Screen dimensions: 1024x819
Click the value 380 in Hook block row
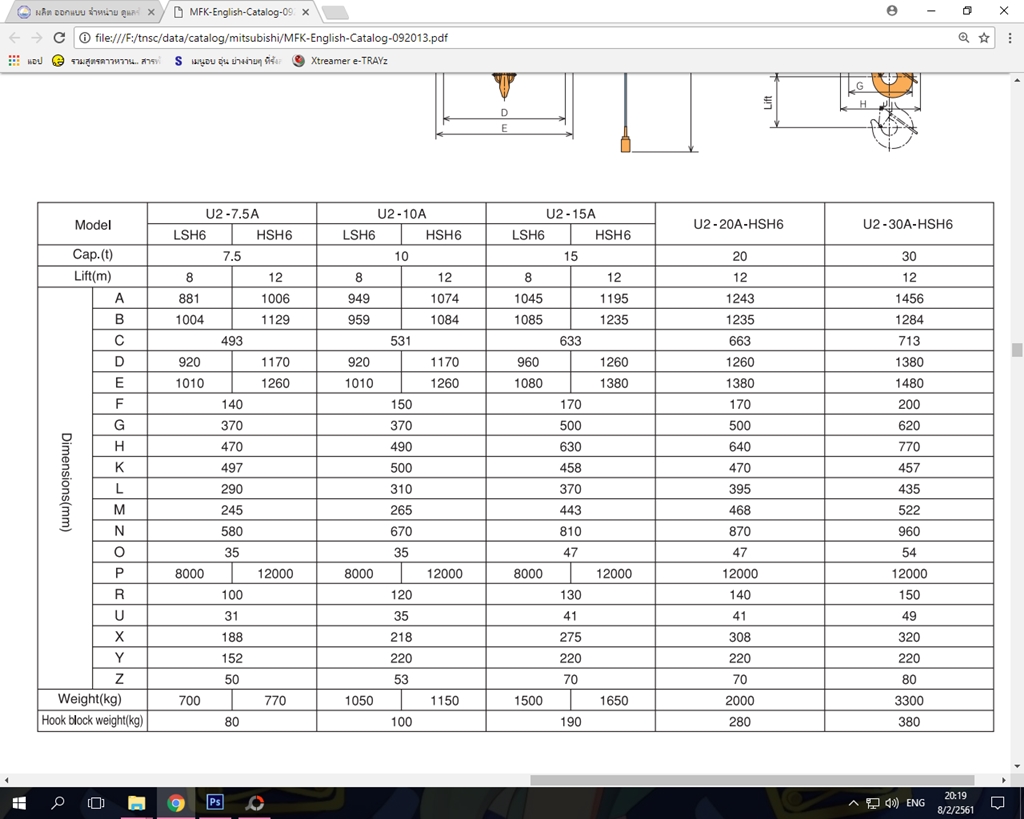[909, 722]
